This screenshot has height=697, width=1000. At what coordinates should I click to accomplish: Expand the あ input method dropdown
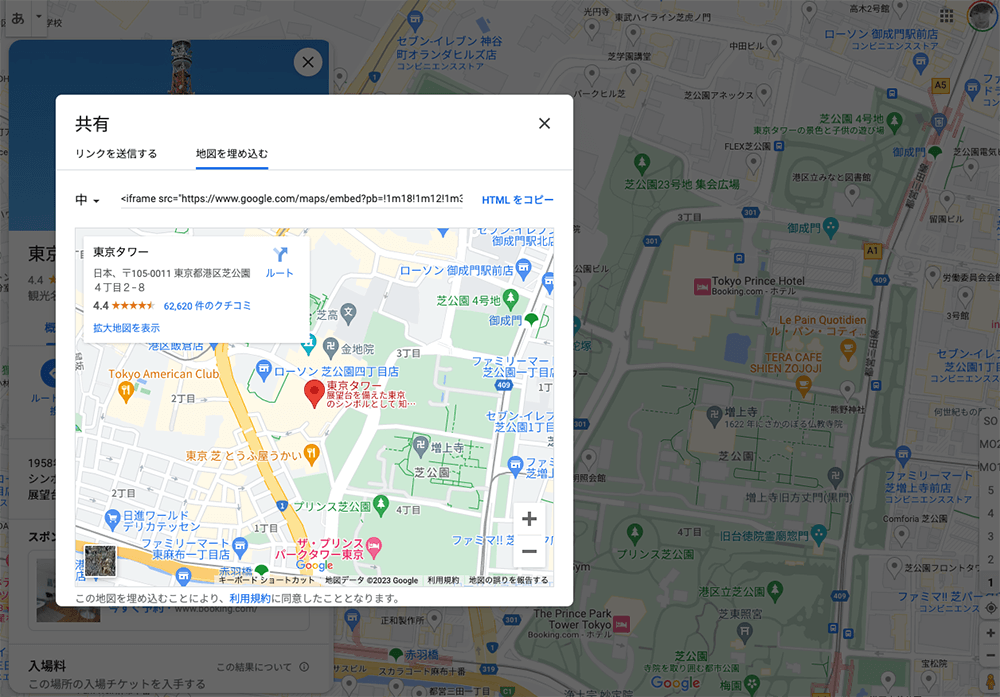(39, 18)
